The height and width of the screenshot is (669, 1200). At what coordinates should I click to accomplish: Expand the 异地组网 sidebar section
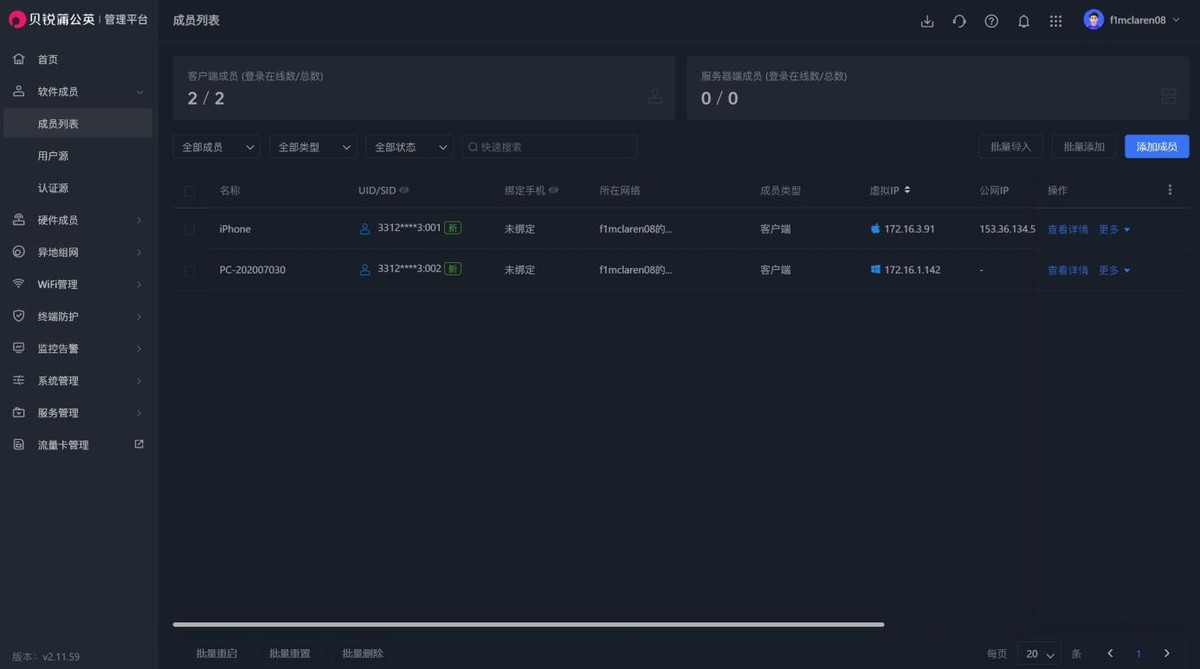click(60, 251)
